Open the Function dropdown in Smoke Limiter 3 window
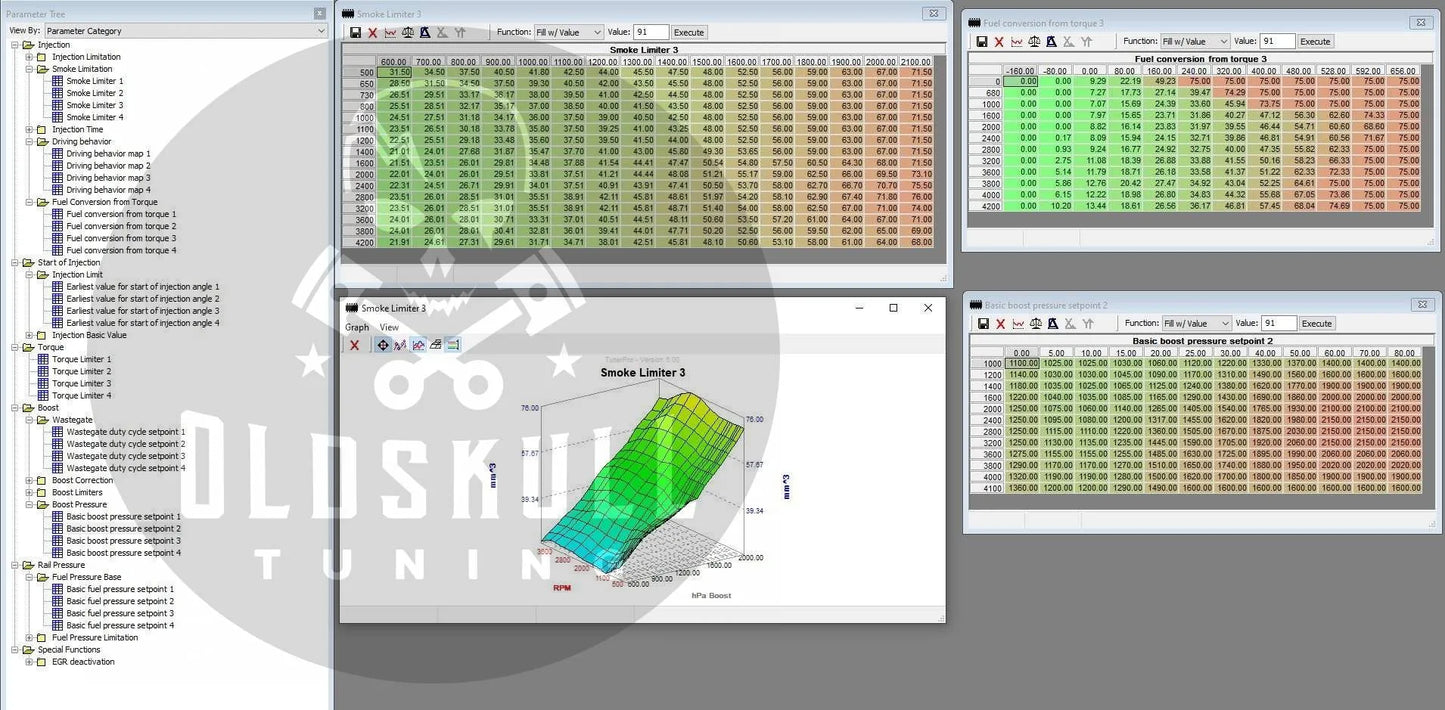 [x=568, y=32]
